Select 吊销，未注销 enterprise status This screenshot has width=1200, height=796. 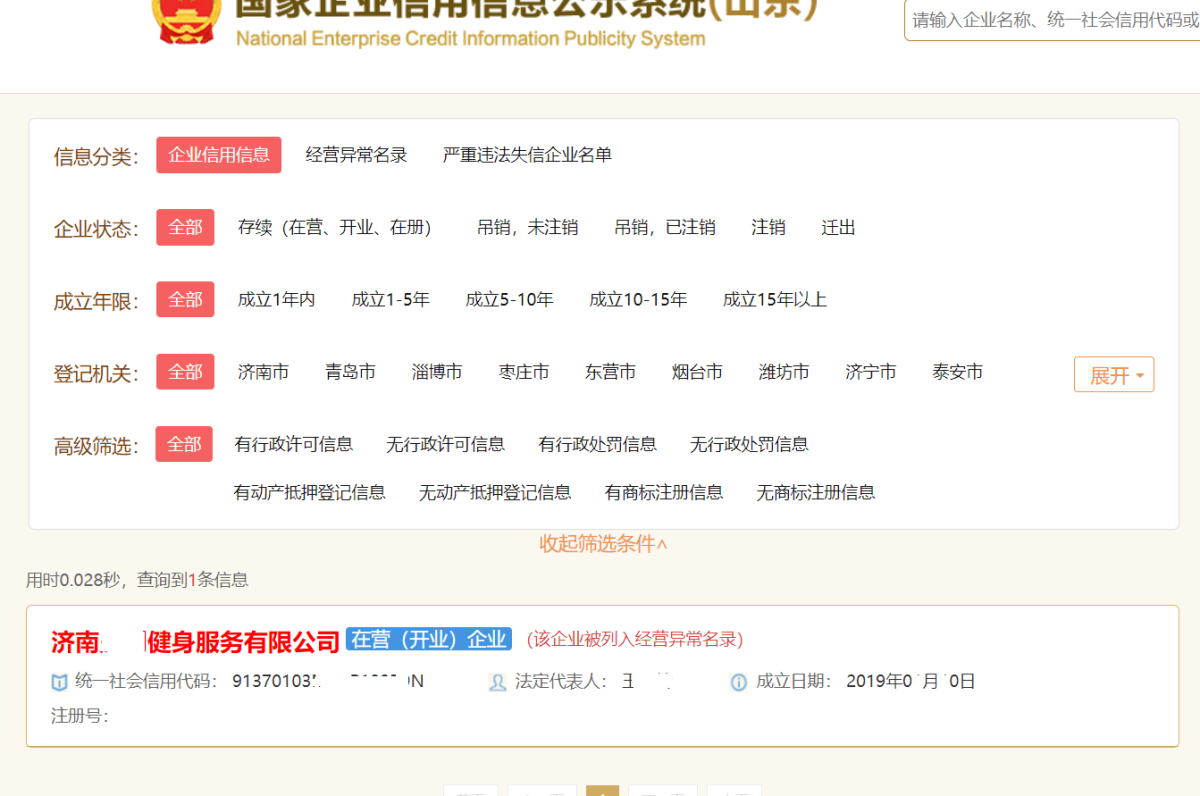point(527,228)
